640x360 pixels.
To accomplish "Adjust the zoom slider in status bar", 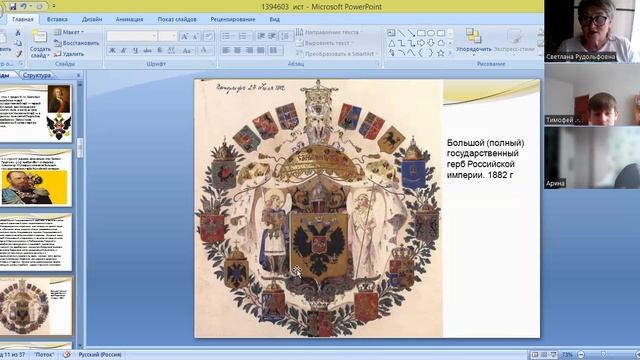I will 604,355.
